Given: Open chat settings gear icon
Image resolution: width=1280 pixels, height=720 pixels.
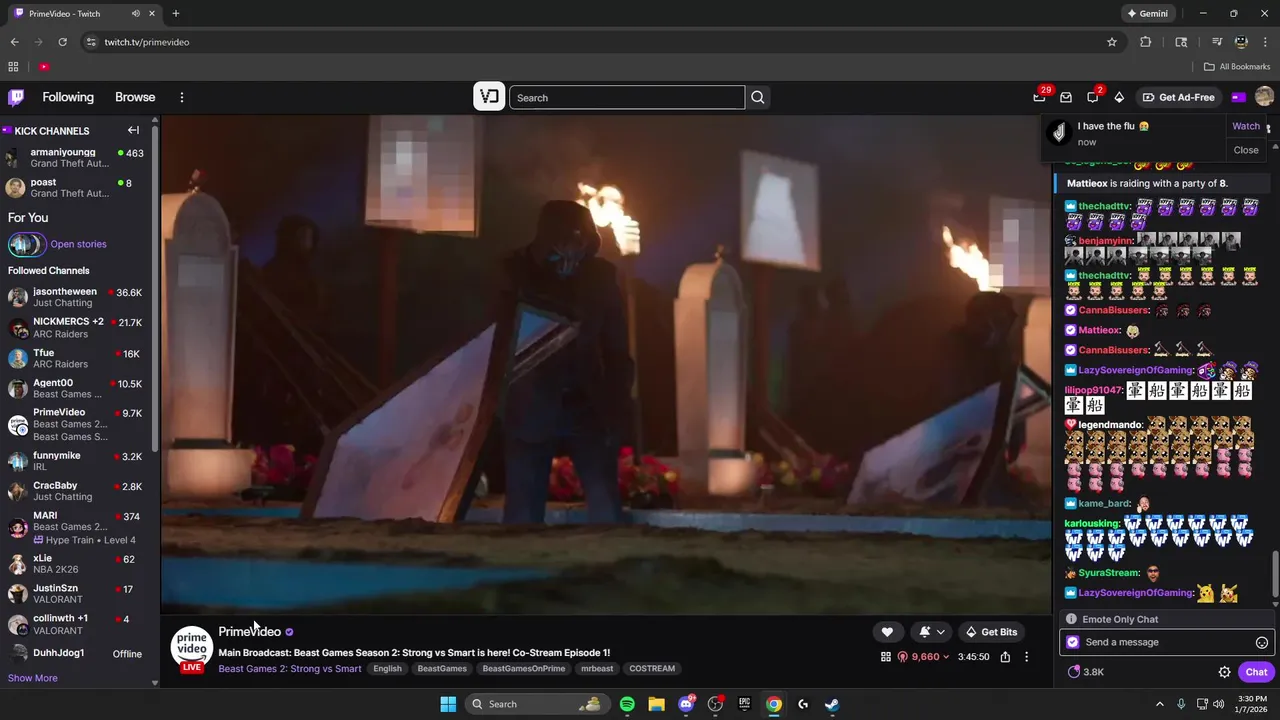Looking at the screenshot, I should pos(1224,672).
